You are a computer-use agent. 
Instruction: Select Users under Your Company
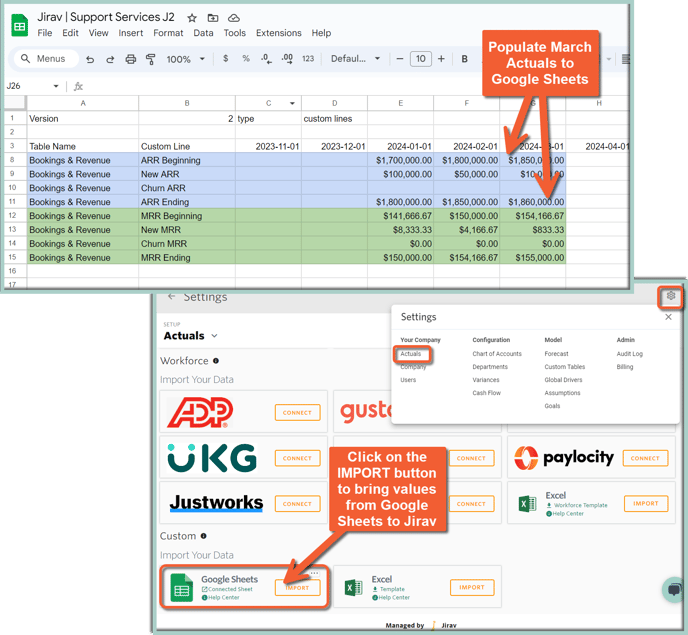coord(408,380)
